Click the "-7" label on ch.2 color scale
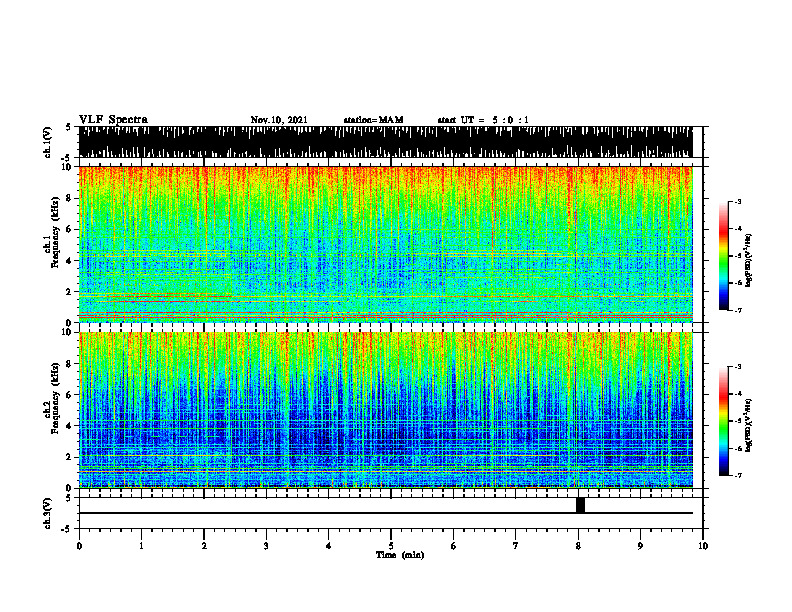 (x=738, y=475)
